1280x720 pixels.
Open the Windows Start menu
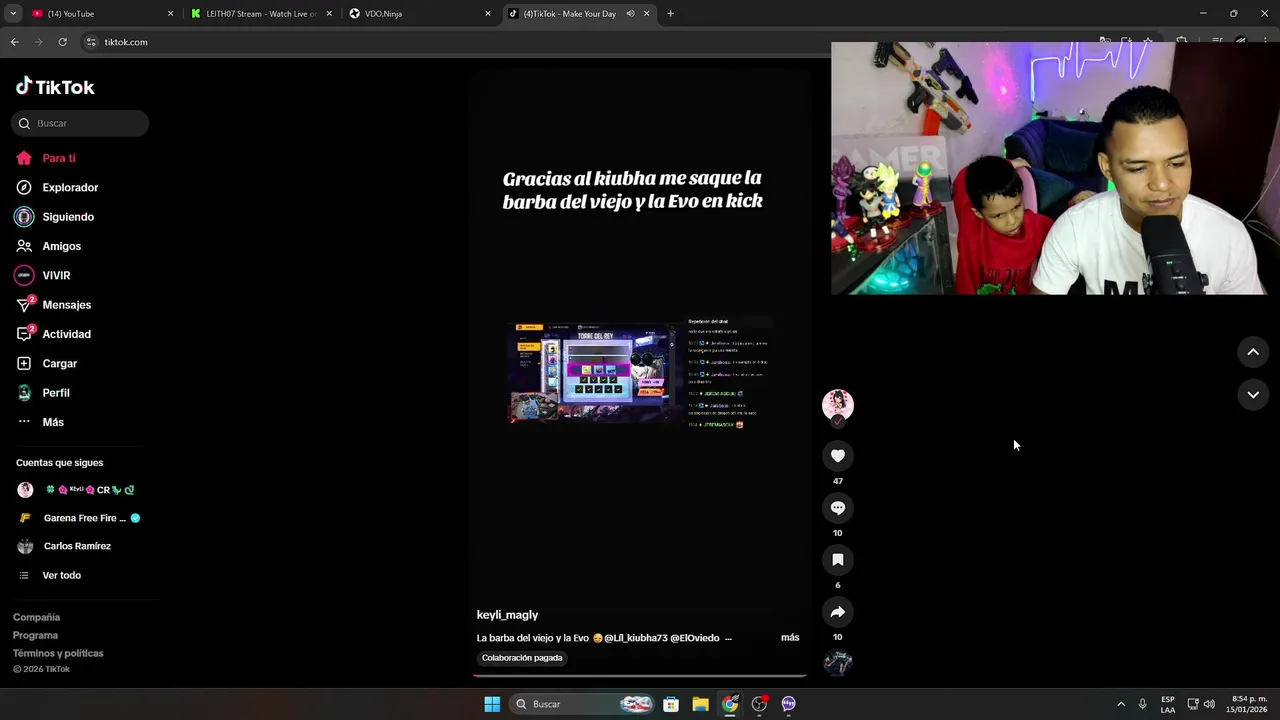point(492,704)
